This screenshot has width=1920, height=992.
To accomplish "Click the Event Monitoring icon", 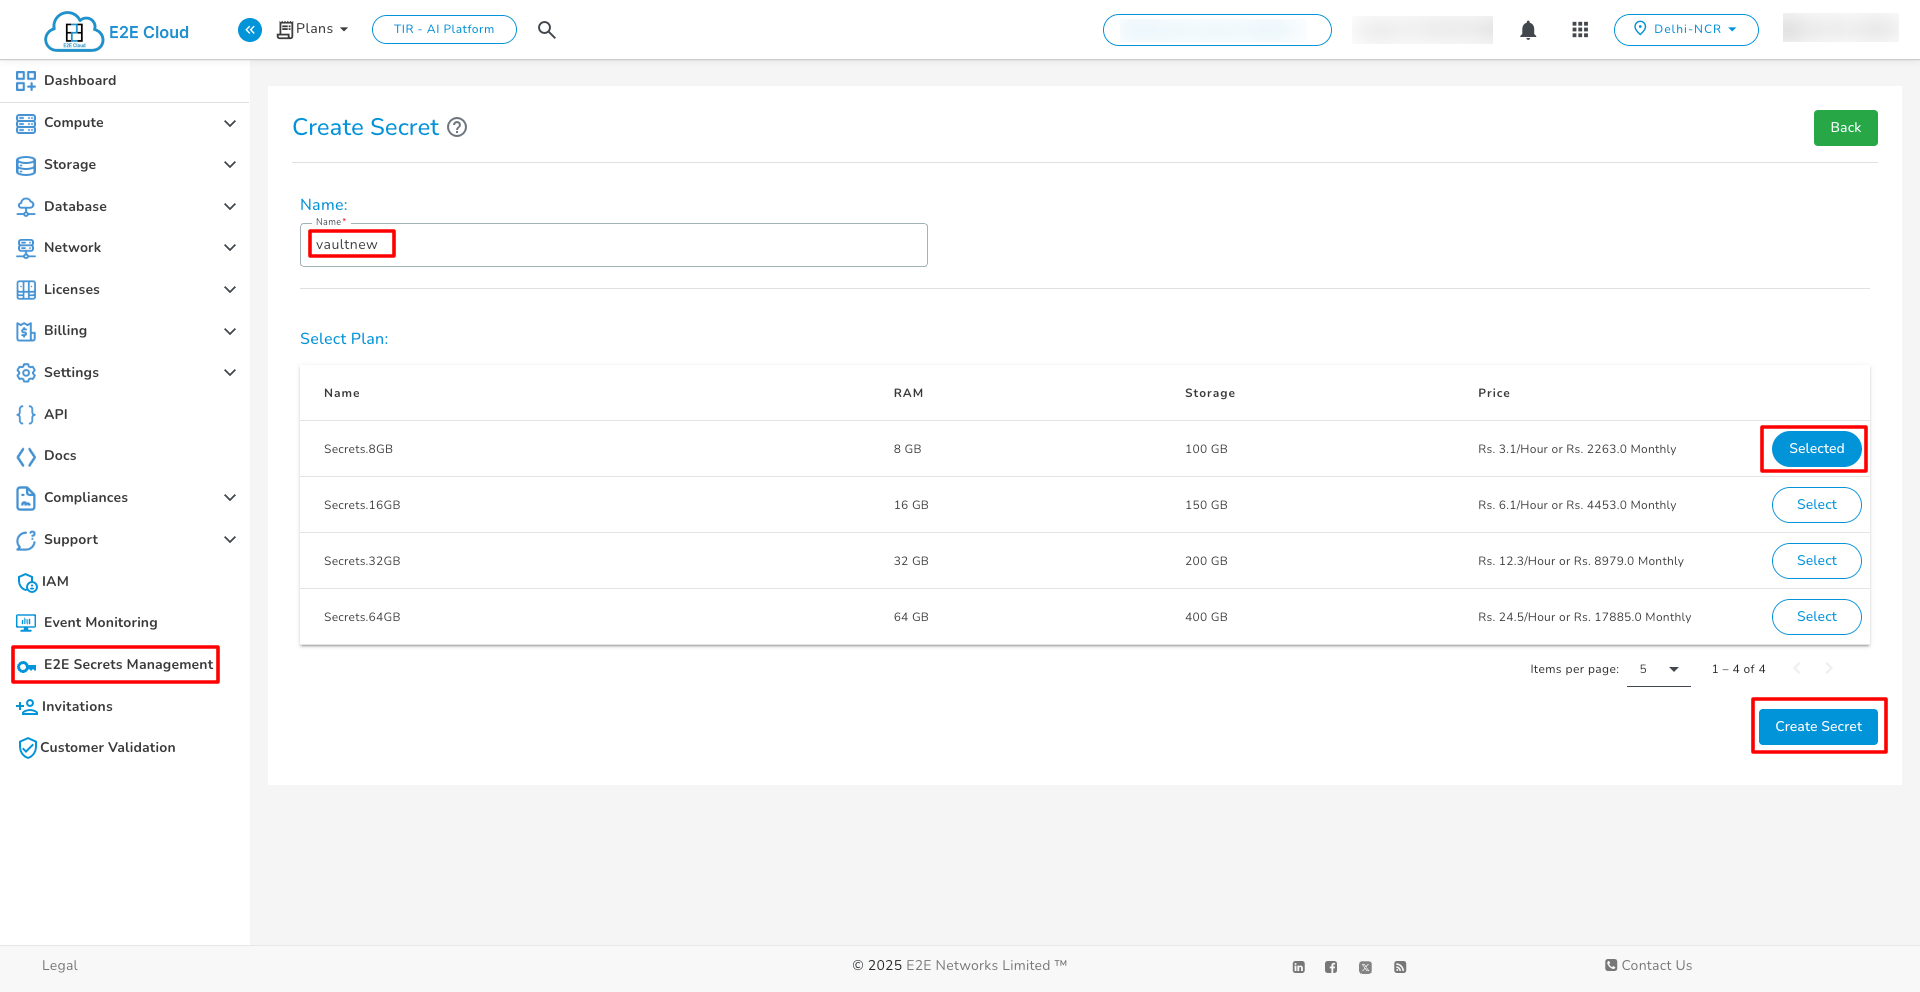I will pyautogui.click(x=26, y=623).
